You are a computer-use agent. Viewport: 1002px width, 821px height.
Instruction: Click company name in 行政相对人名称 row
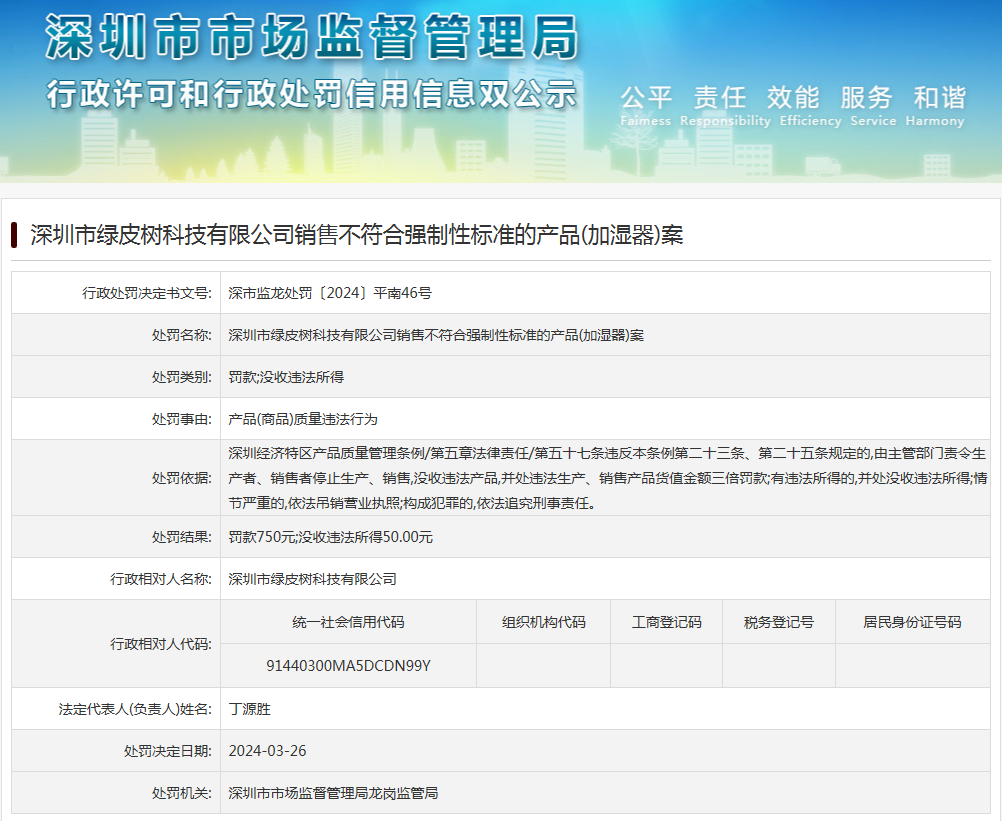tap(312, 579)
